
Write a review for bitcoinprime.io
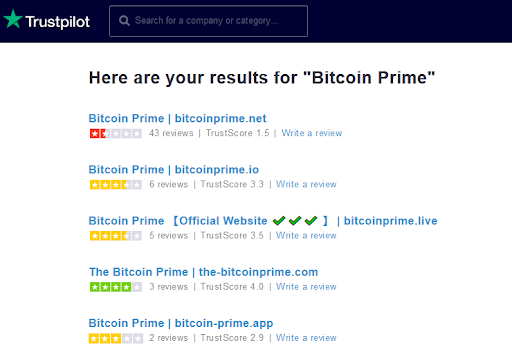pyautogui.click(x=306, y=184)
